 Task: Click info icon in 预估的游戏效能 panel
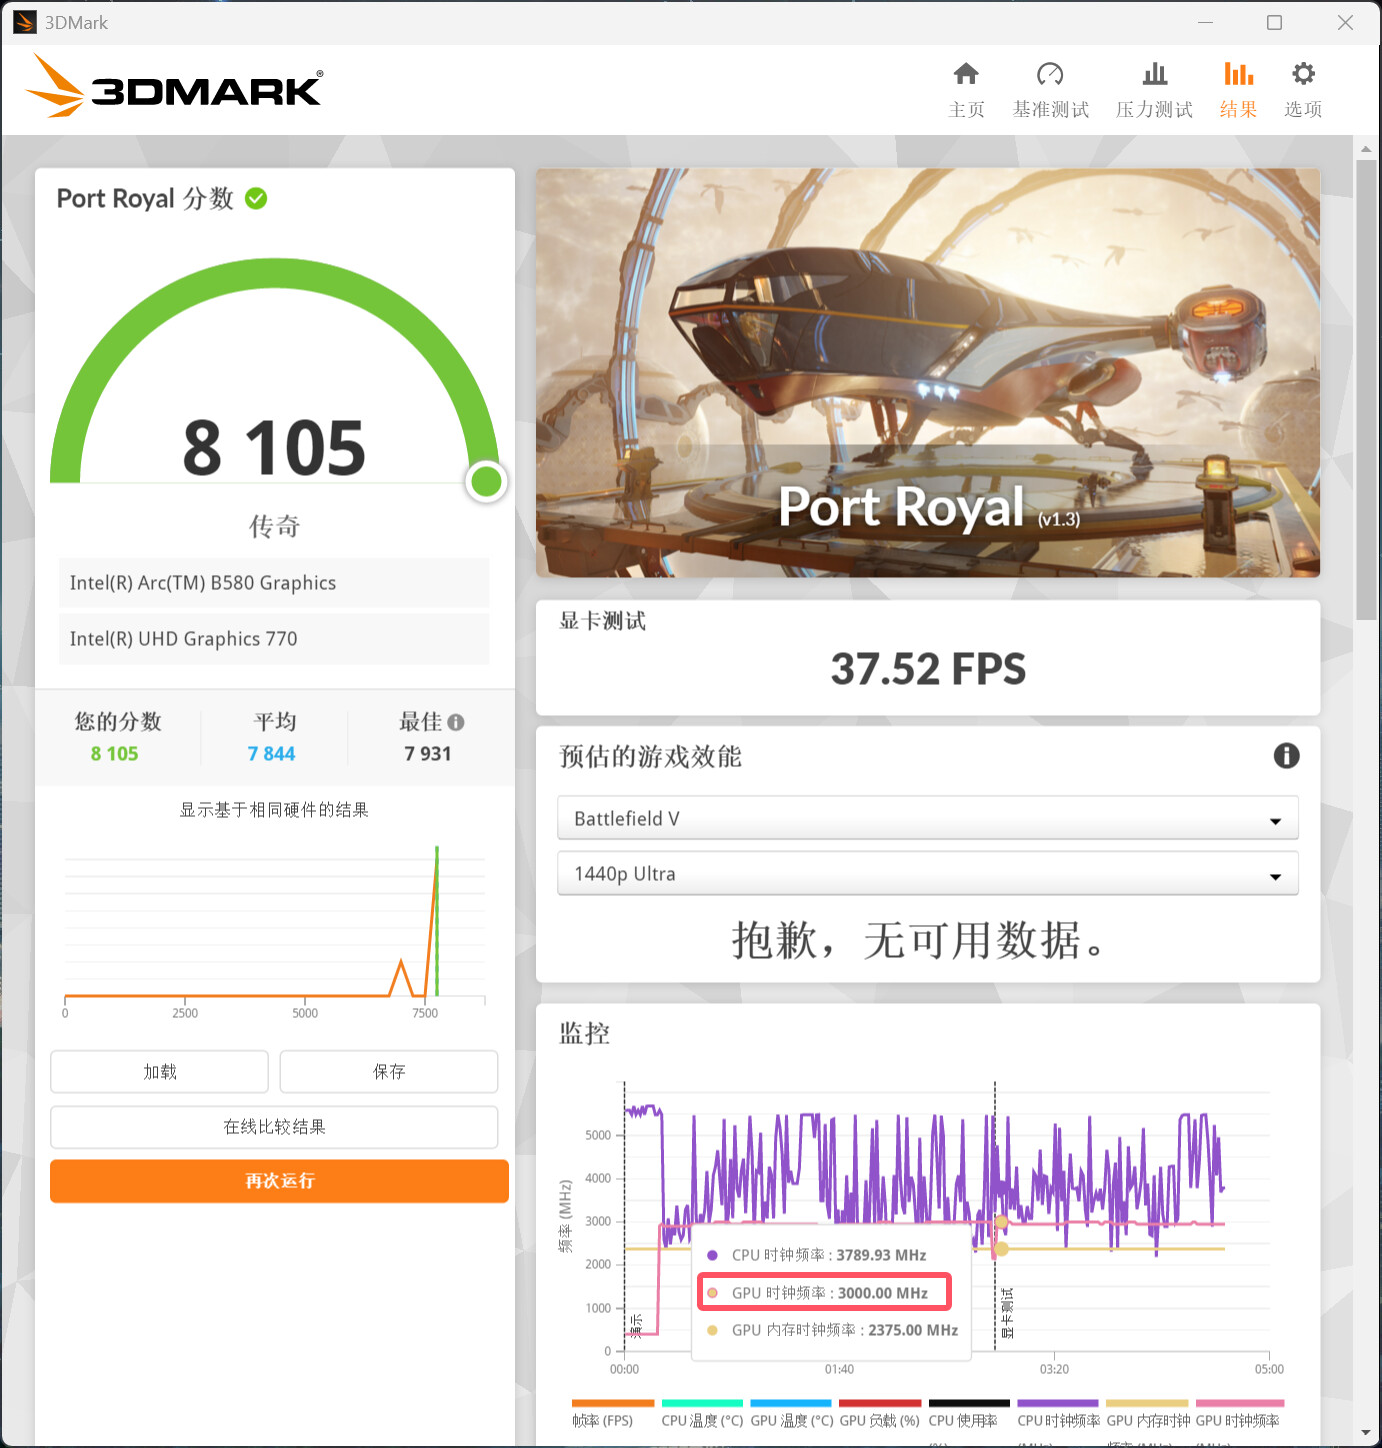[1286, 756]
